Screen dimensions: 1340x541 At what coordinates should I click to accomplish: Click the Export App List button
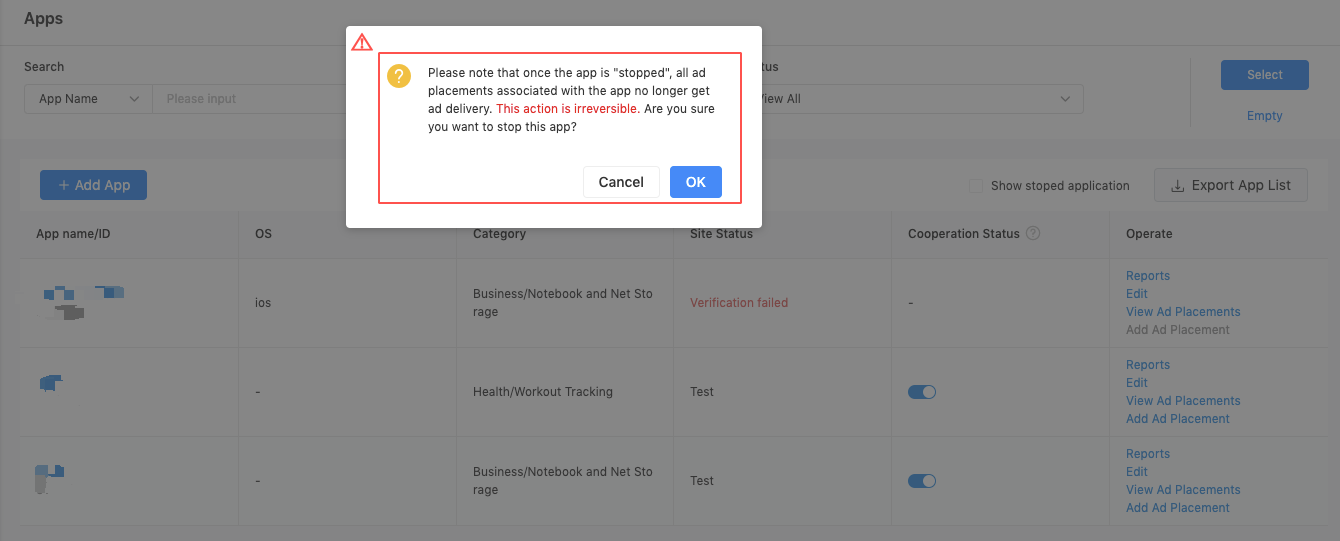pos(1231,185)
